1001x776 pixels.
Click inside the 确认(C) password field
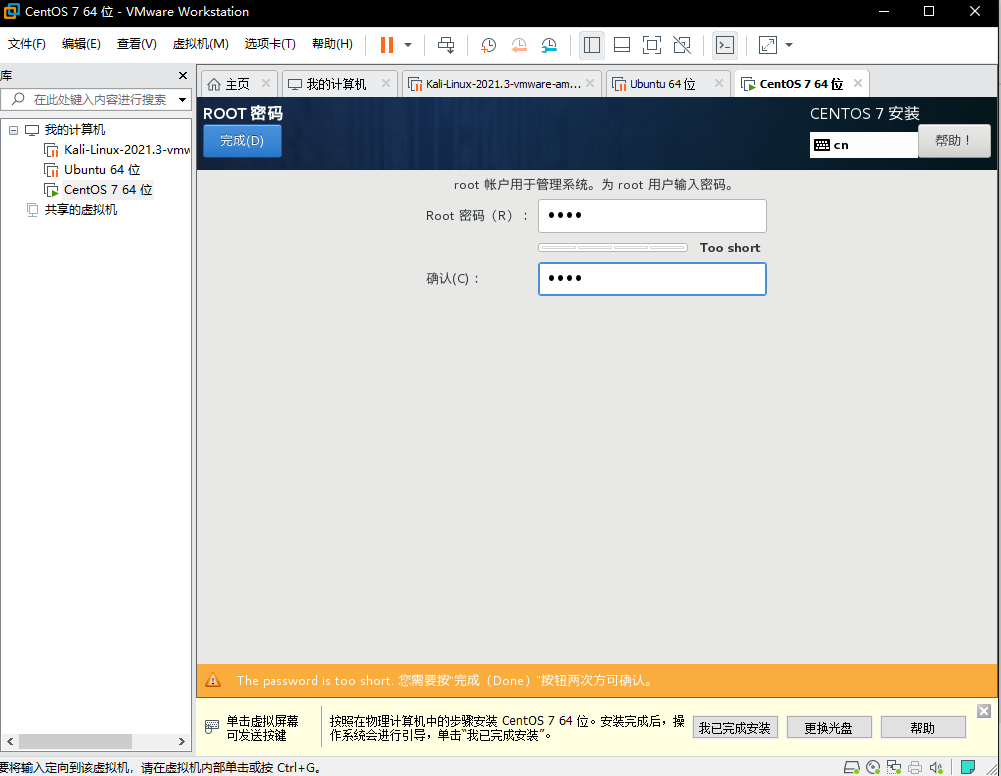(651, 279)
